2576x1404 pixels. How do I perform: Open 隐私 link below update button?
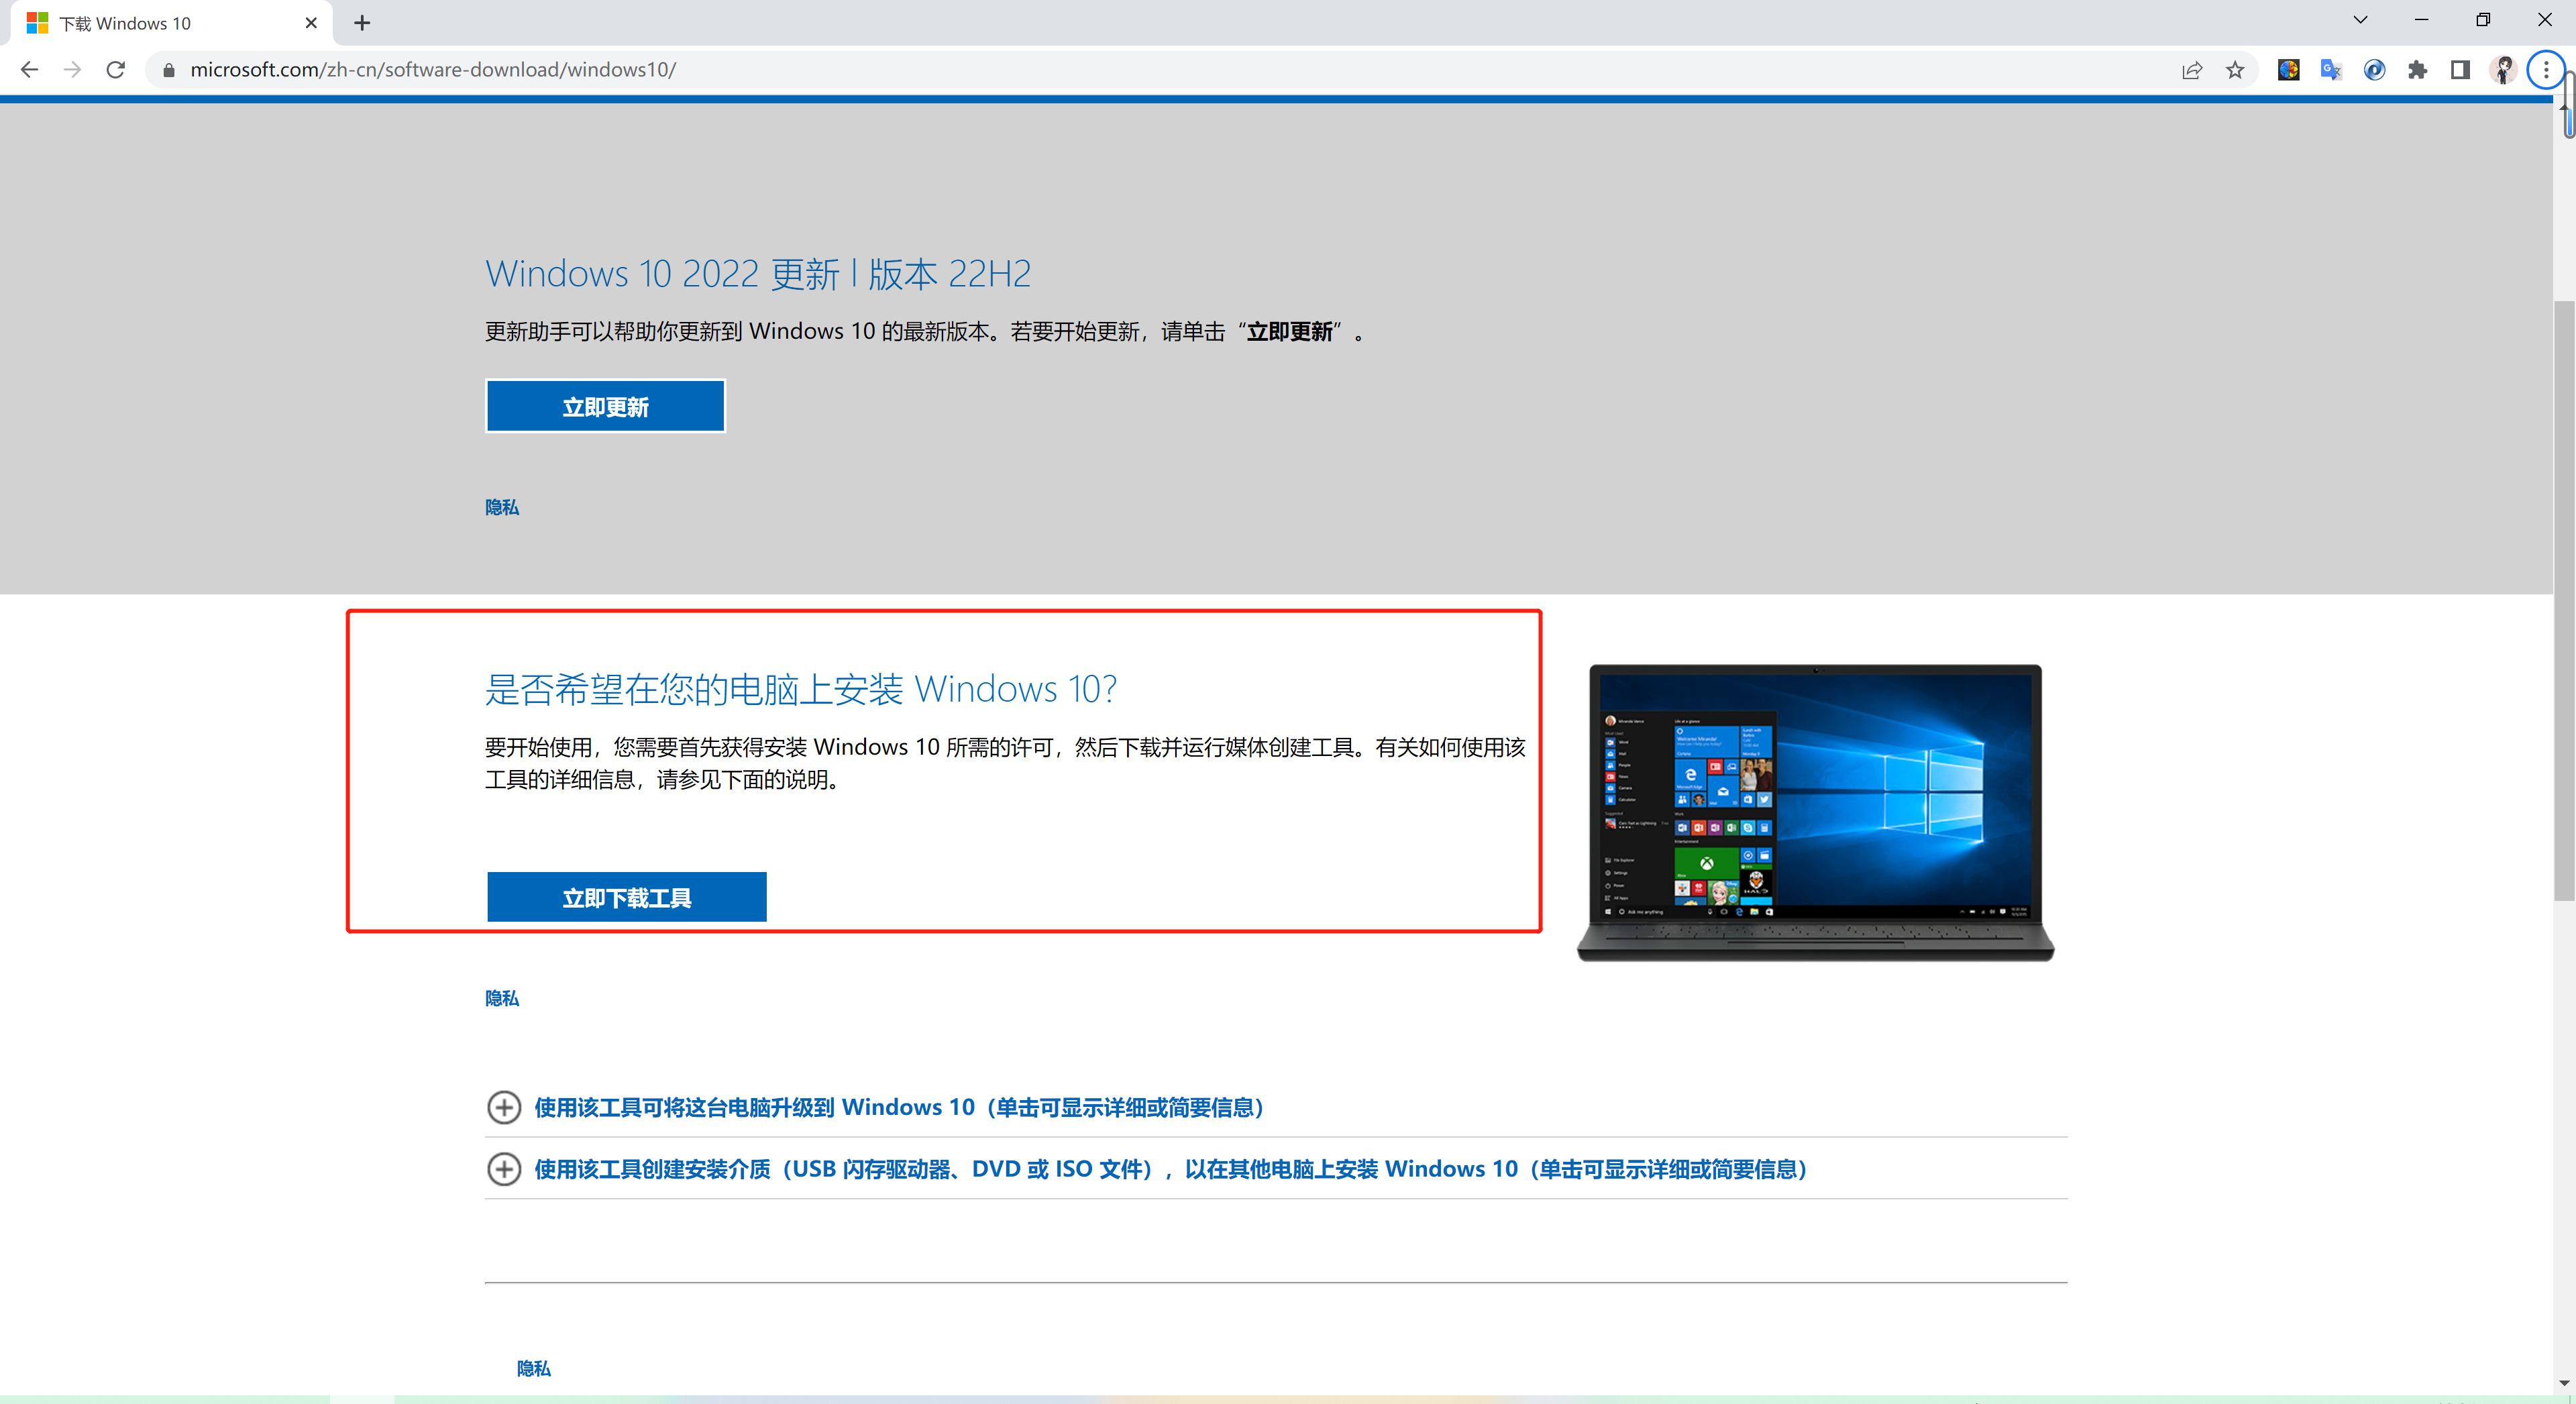coord(502,507)
